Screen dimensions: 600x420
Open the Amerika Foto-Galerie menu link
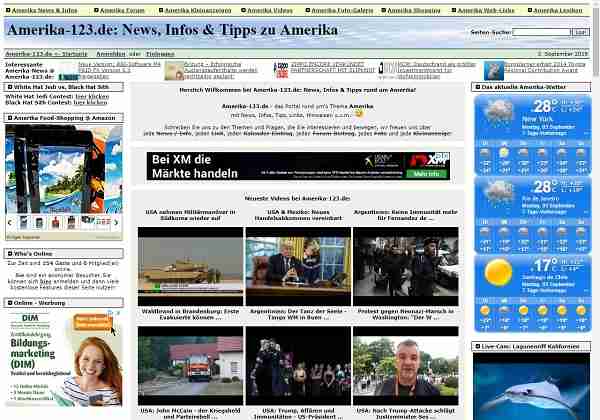click(x=342, y=10)
